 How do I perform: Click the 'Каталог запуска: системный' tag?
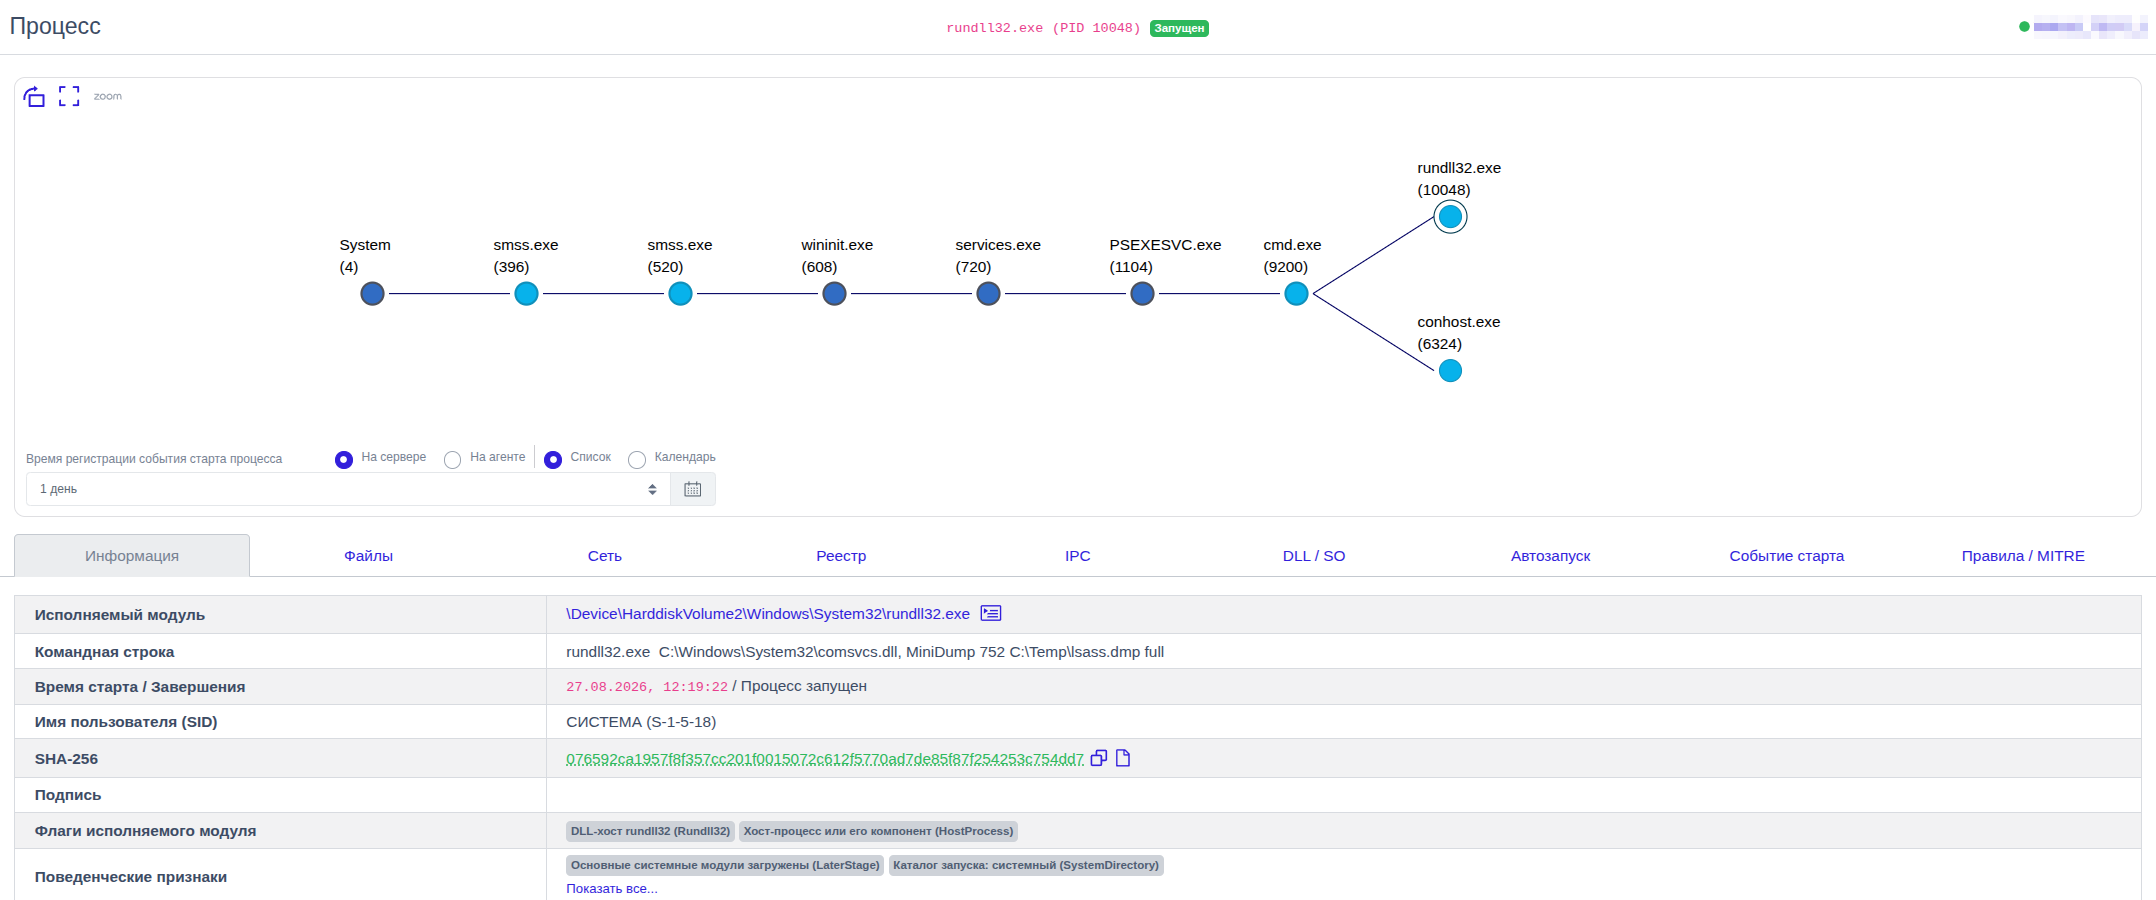tap(1026, 865)
